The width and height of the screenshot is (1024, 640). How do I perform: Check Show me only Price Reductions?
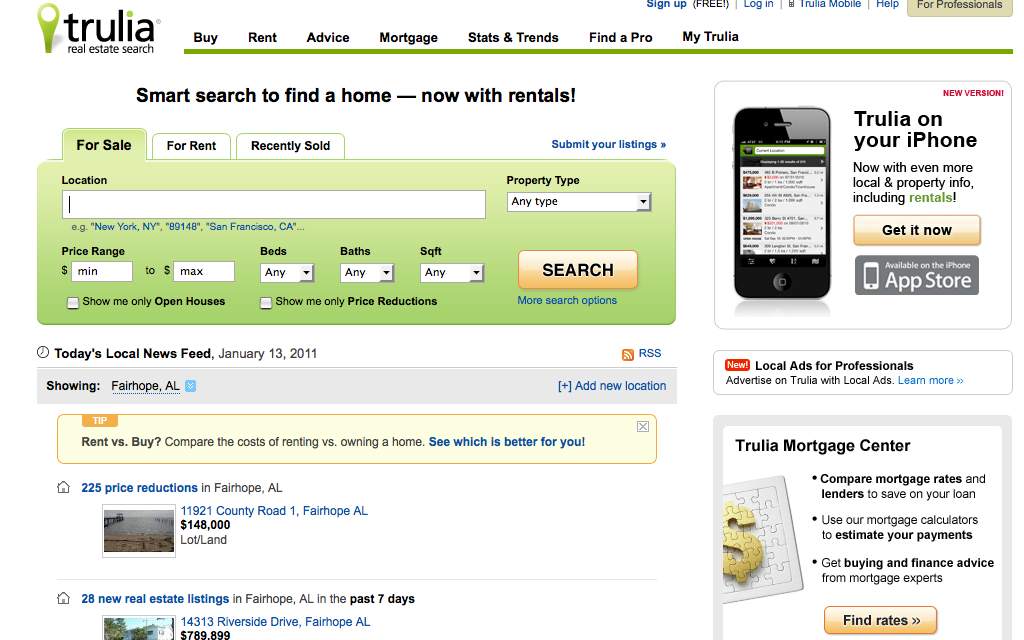266,302
